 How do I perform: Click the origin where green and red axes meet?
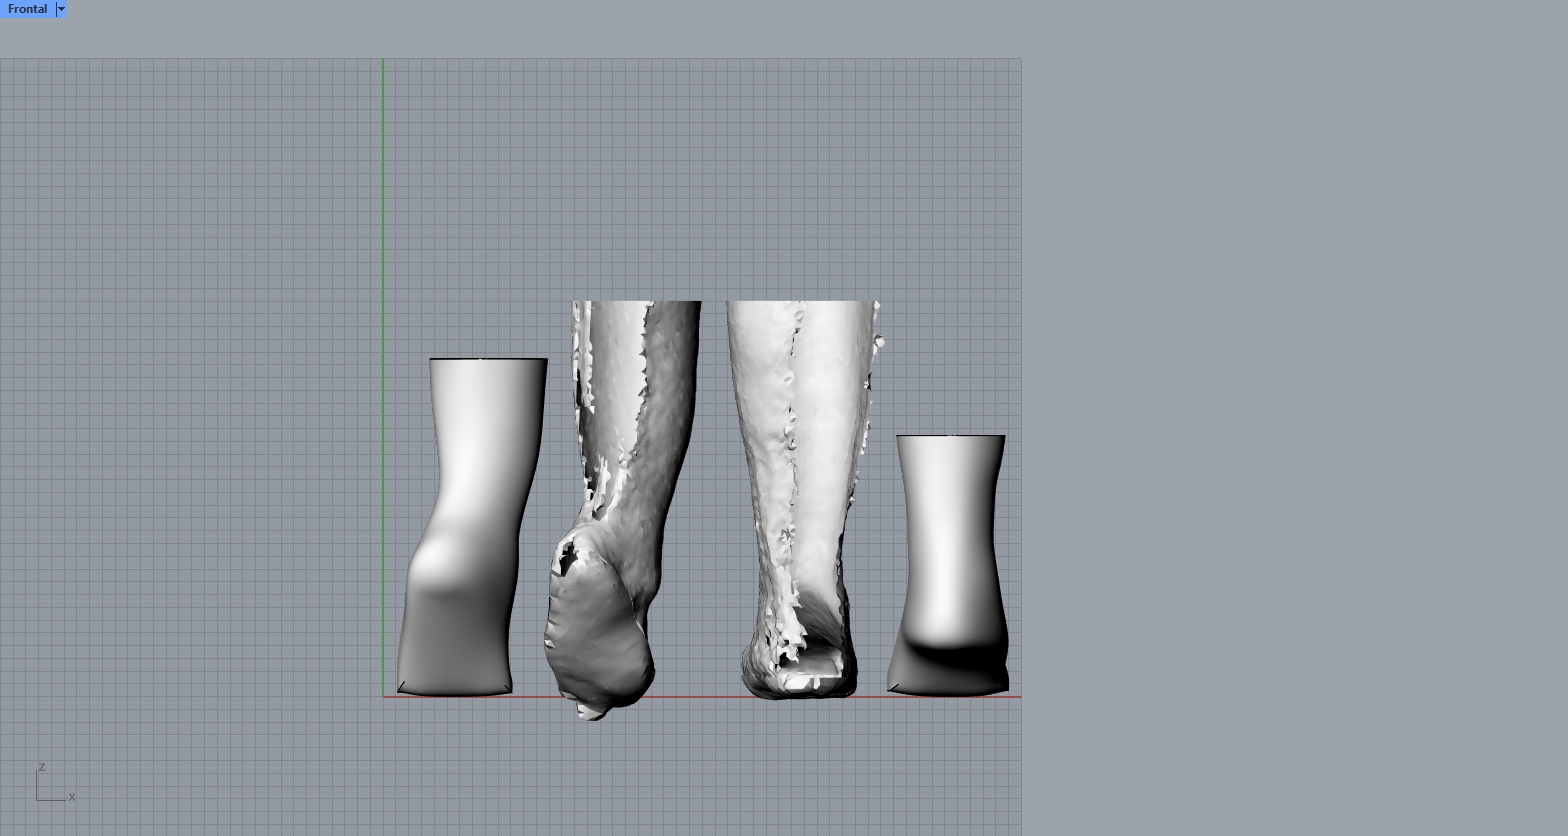[x=383, y=697]
